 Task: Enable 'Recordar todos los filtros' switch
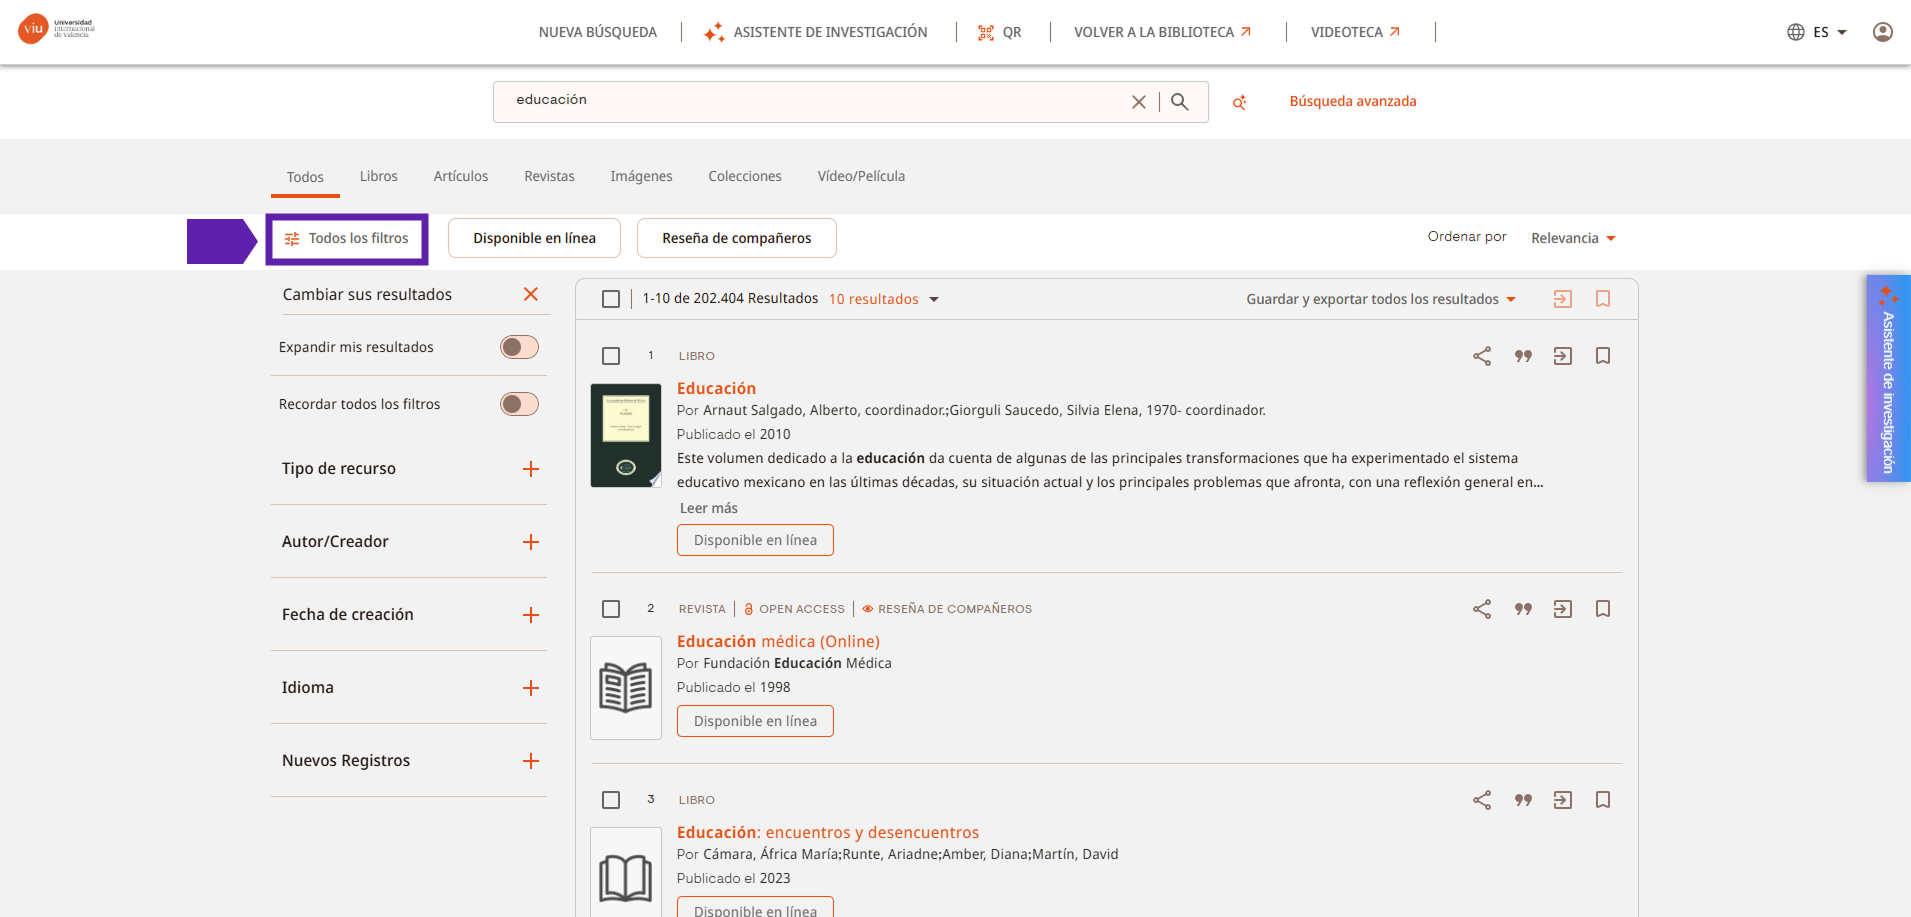click(x=519, y=404)
